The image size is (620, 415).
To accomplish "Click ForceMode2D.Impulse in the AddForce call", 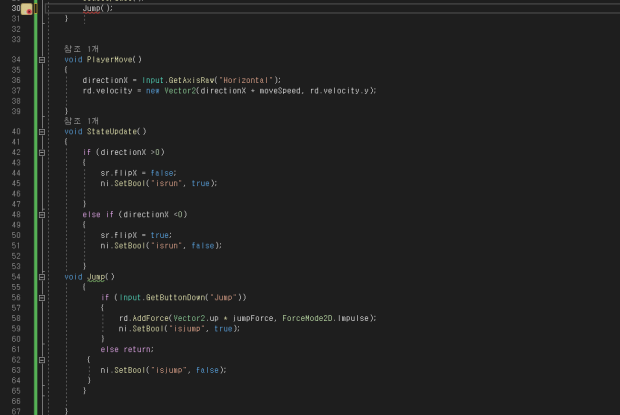I will coord(327,318).
